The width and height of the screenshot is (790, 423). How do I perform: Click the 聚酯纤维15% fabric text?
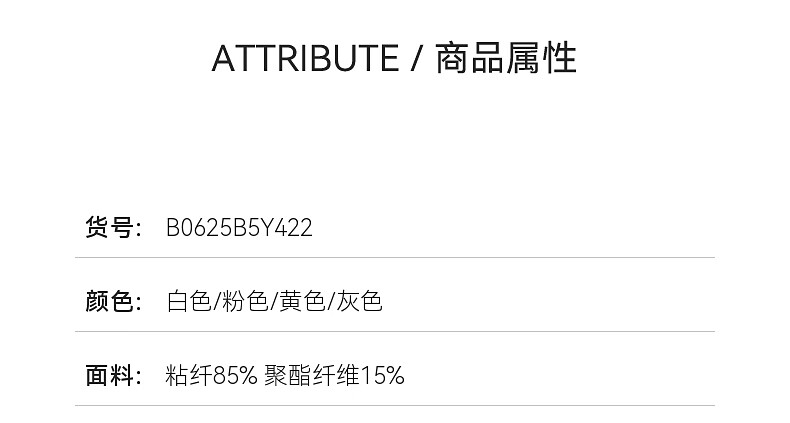pos(335,376)
